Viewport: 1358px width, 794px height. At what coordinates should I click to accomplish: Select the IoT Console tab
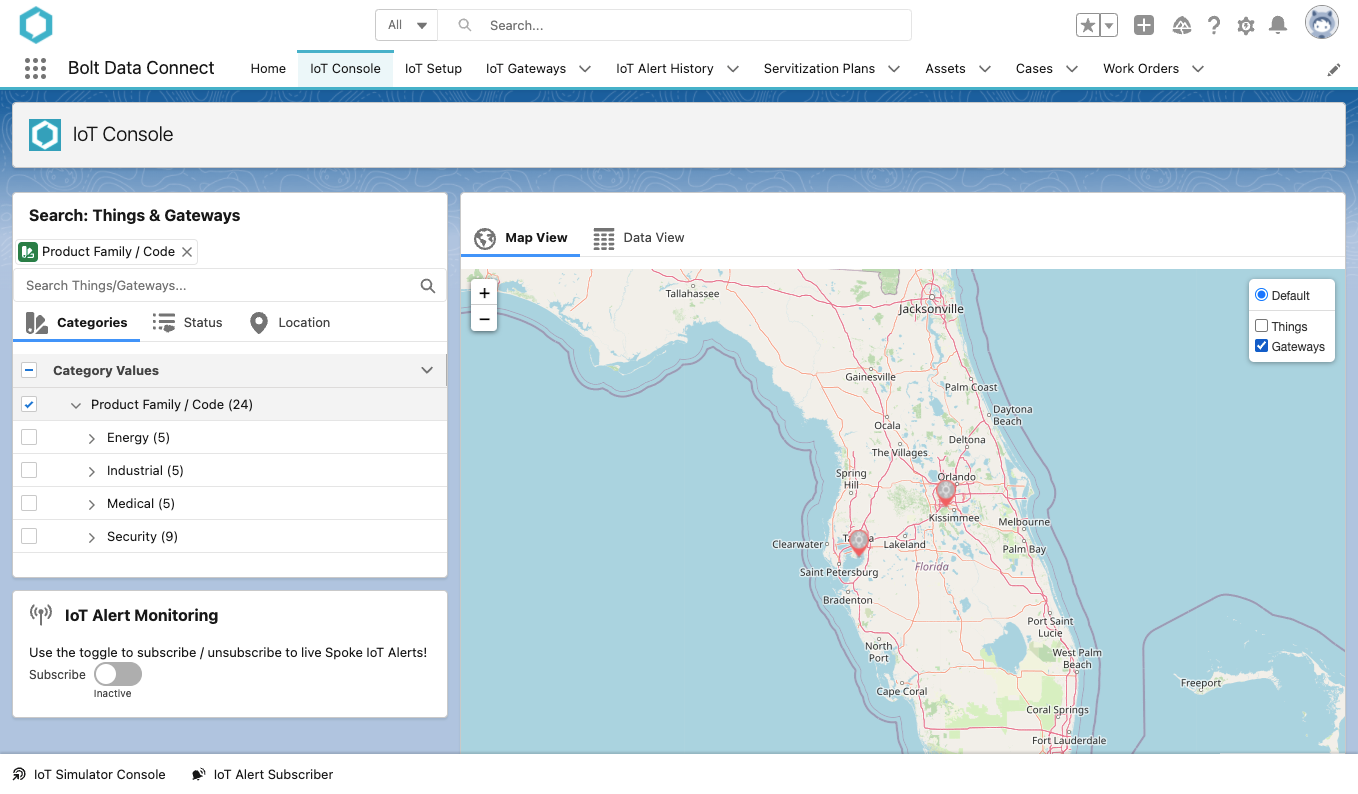(x=345, y=69)
